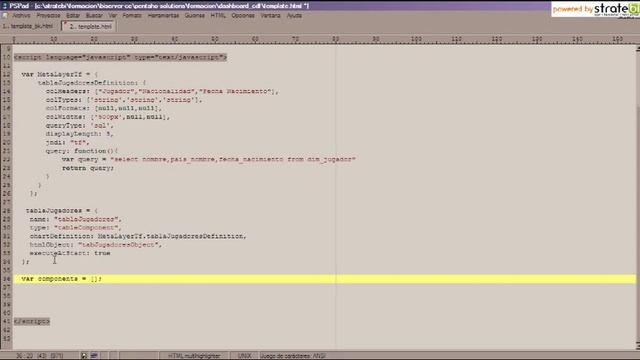This screenshot has height=360, width=640.
Task: Open the Ayuda menu
Action: coord(294,16)
